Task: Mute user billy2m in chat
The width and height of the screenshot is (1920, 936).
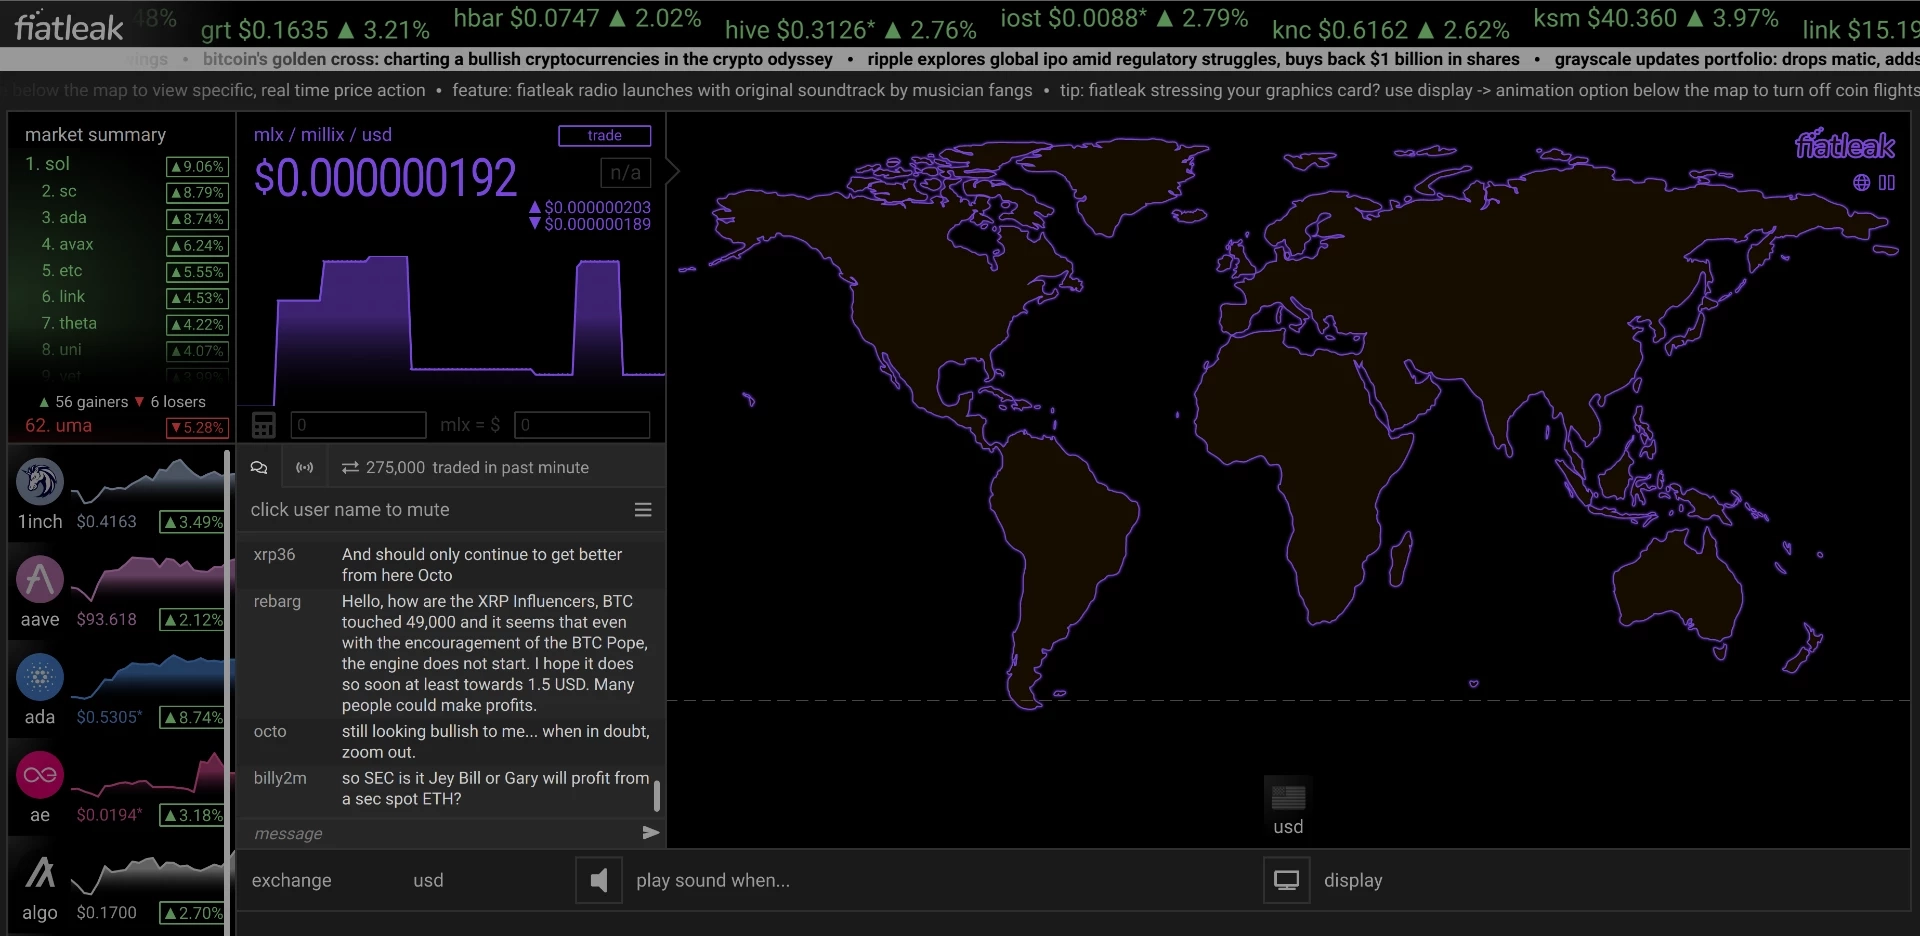Action: 280,778
